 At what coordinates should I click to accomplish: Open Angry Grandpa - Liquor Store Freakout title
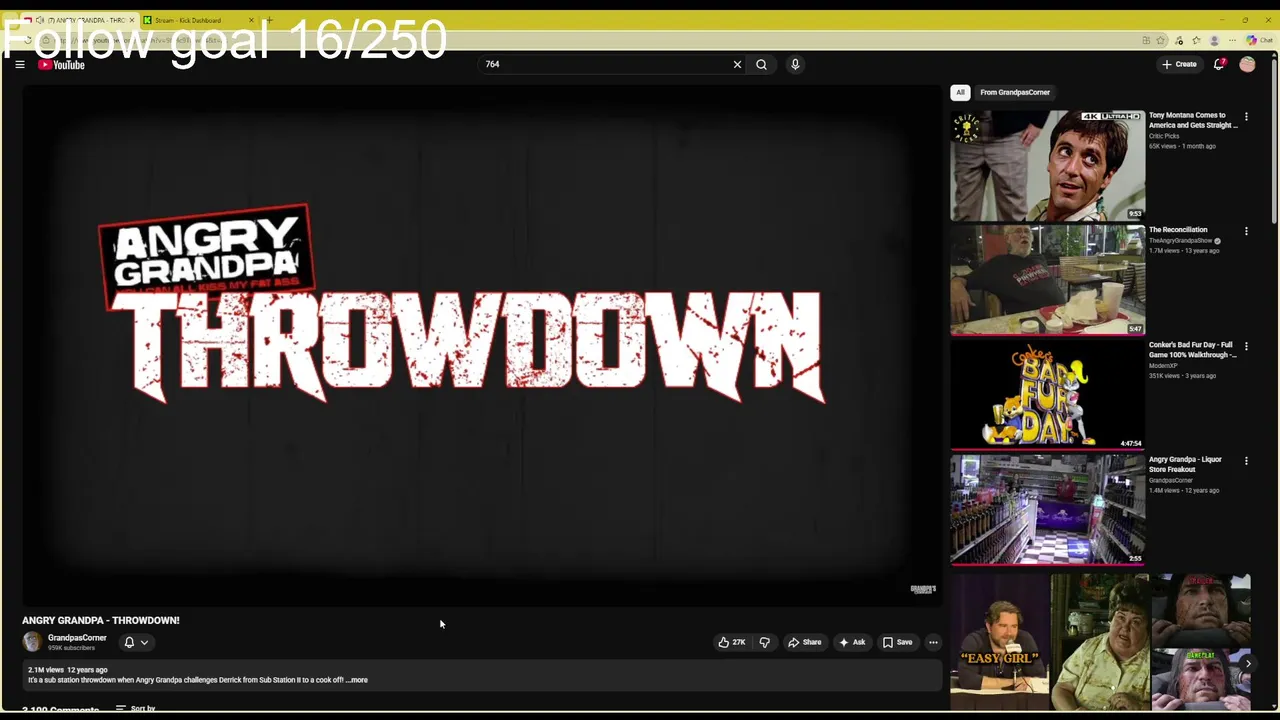[x=1185, y=464]
